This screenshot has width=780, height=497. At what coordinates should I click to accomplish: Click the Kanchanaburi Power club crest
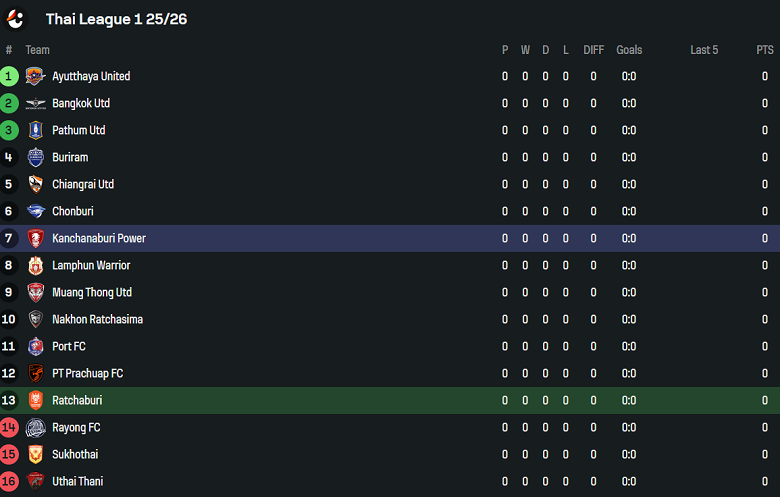click(36, 238)
